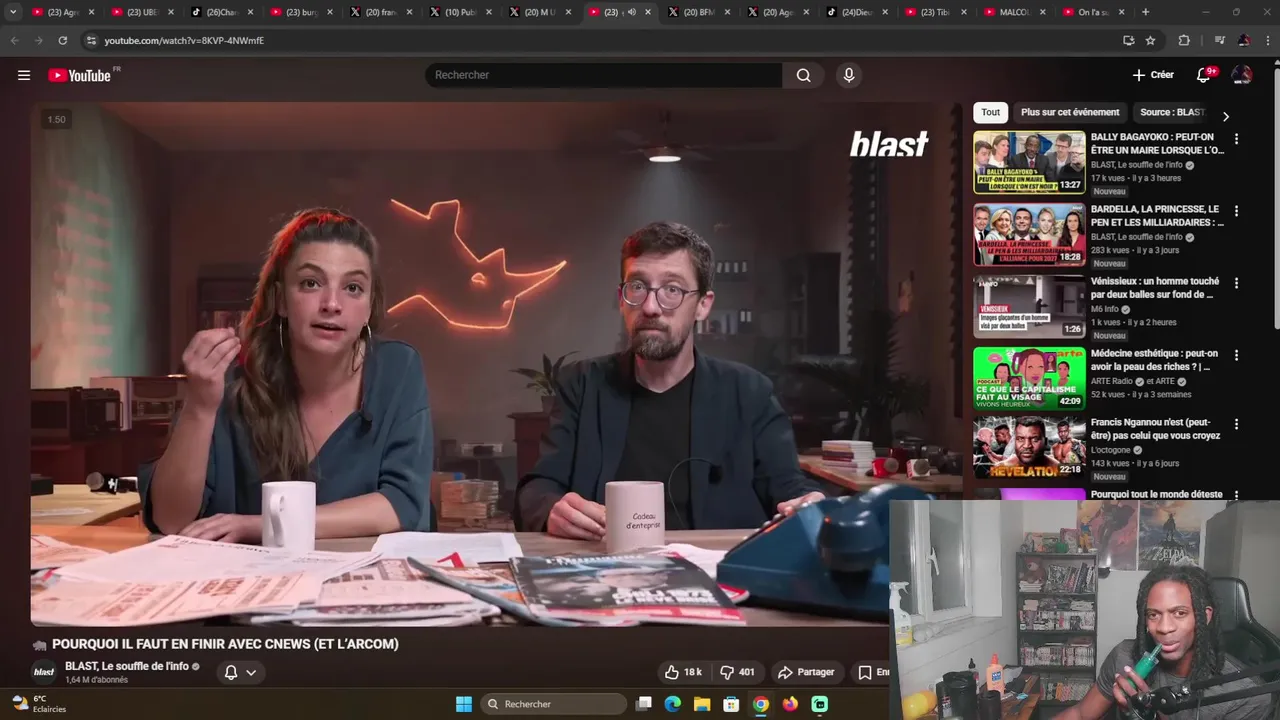Open the Chrome extensions puzzle icon
The image size is (1280, 720).
[x=1184, y=40]
